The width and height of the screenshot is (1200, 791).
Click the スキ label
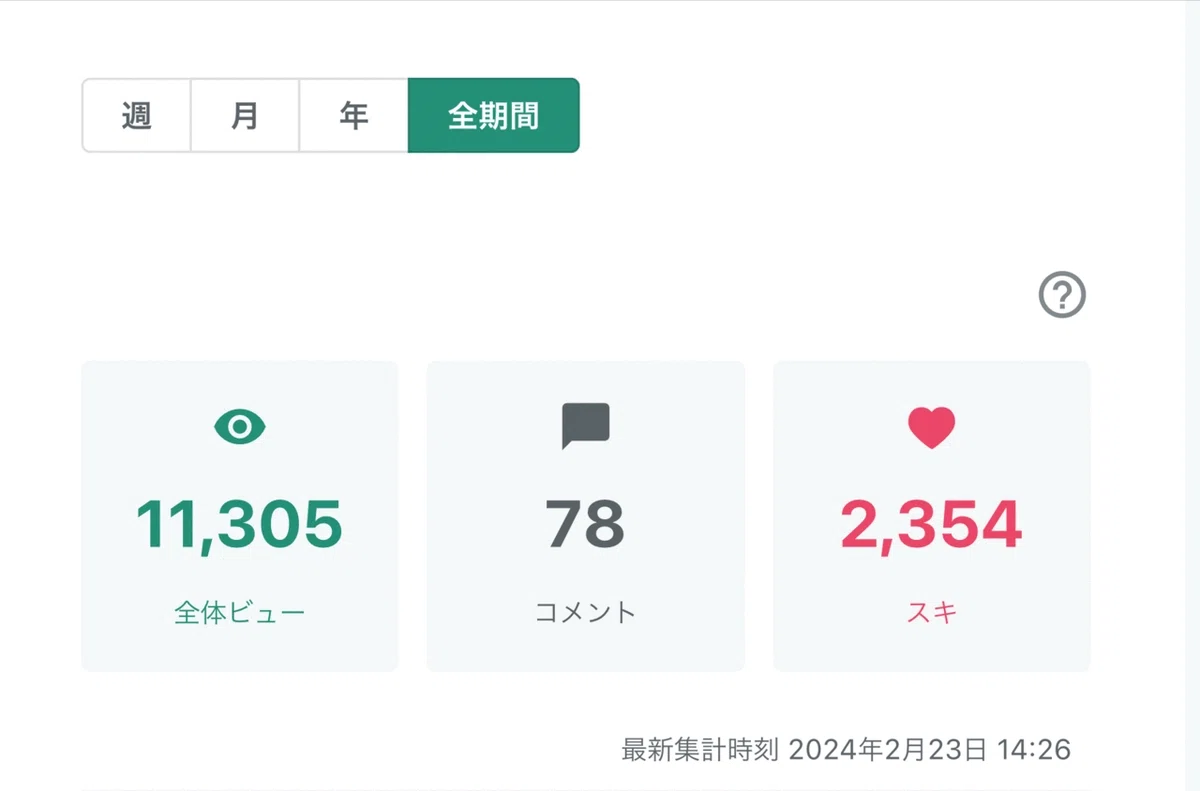pyautogui.click(x=932, y=612)
